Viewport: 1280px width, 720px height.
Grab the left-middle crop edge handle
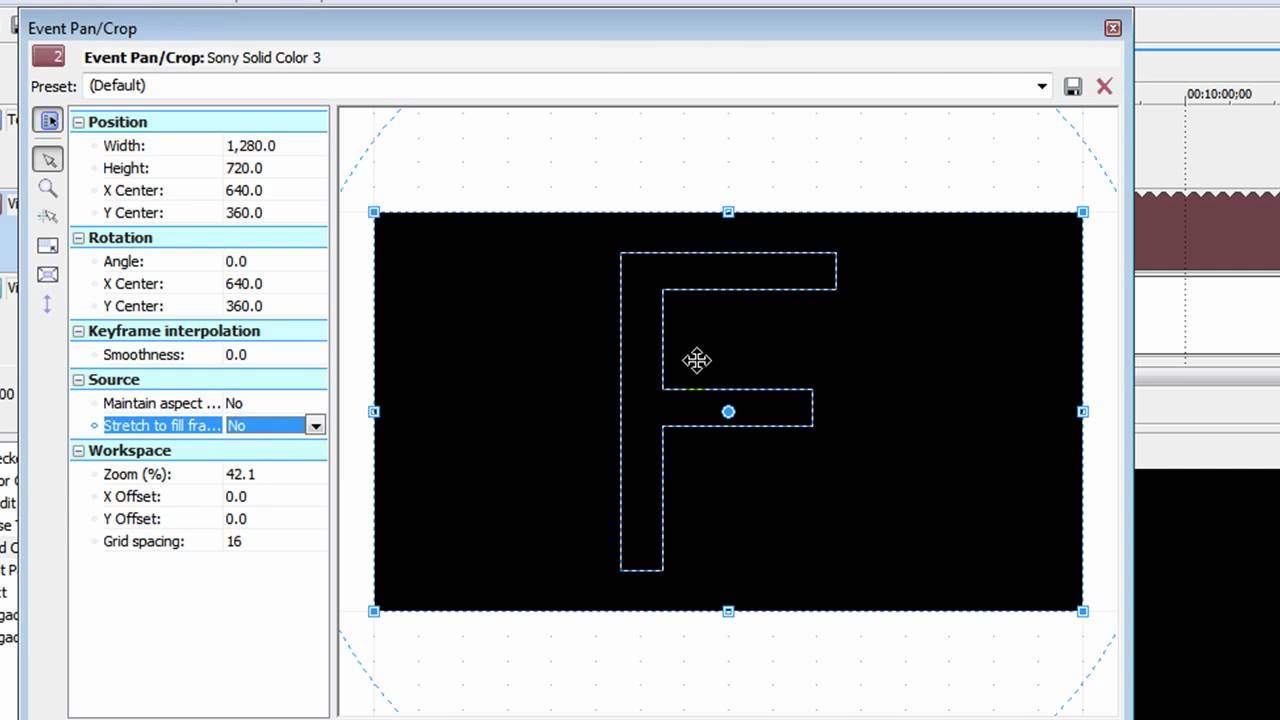click(x=374, y=411)
